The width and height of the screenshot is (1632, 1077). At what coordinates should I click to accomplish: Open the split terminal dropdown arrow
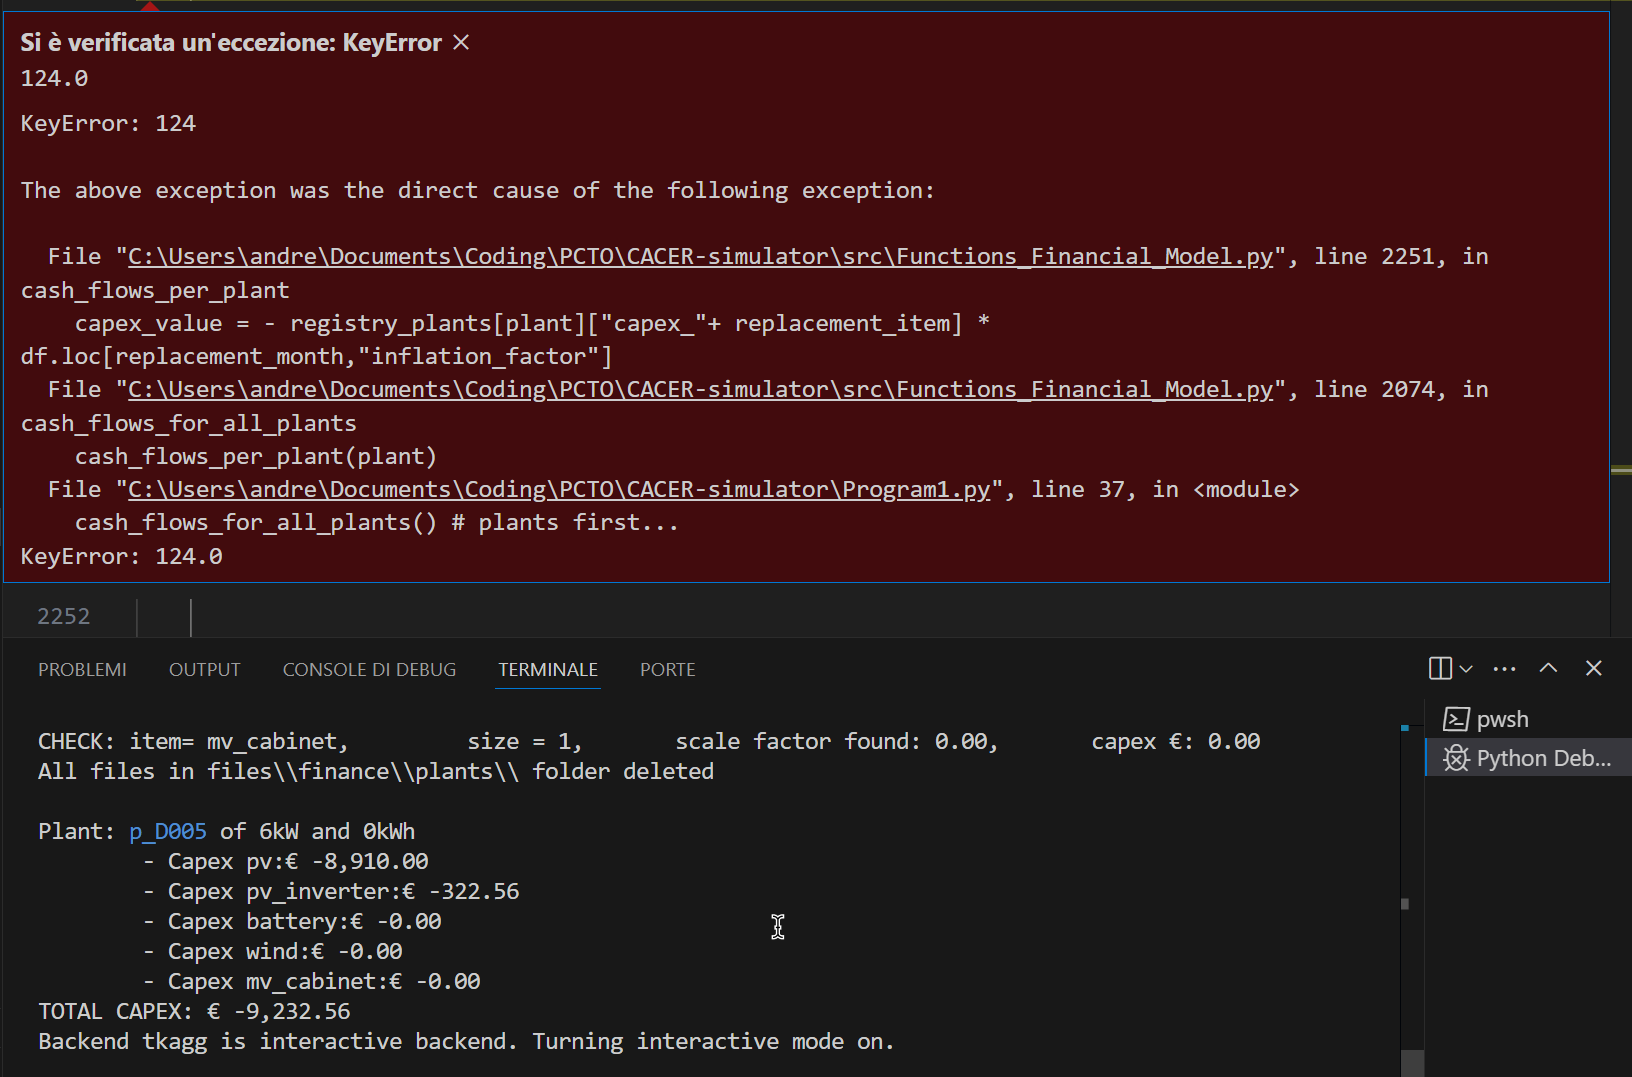tap(1466, 668)
